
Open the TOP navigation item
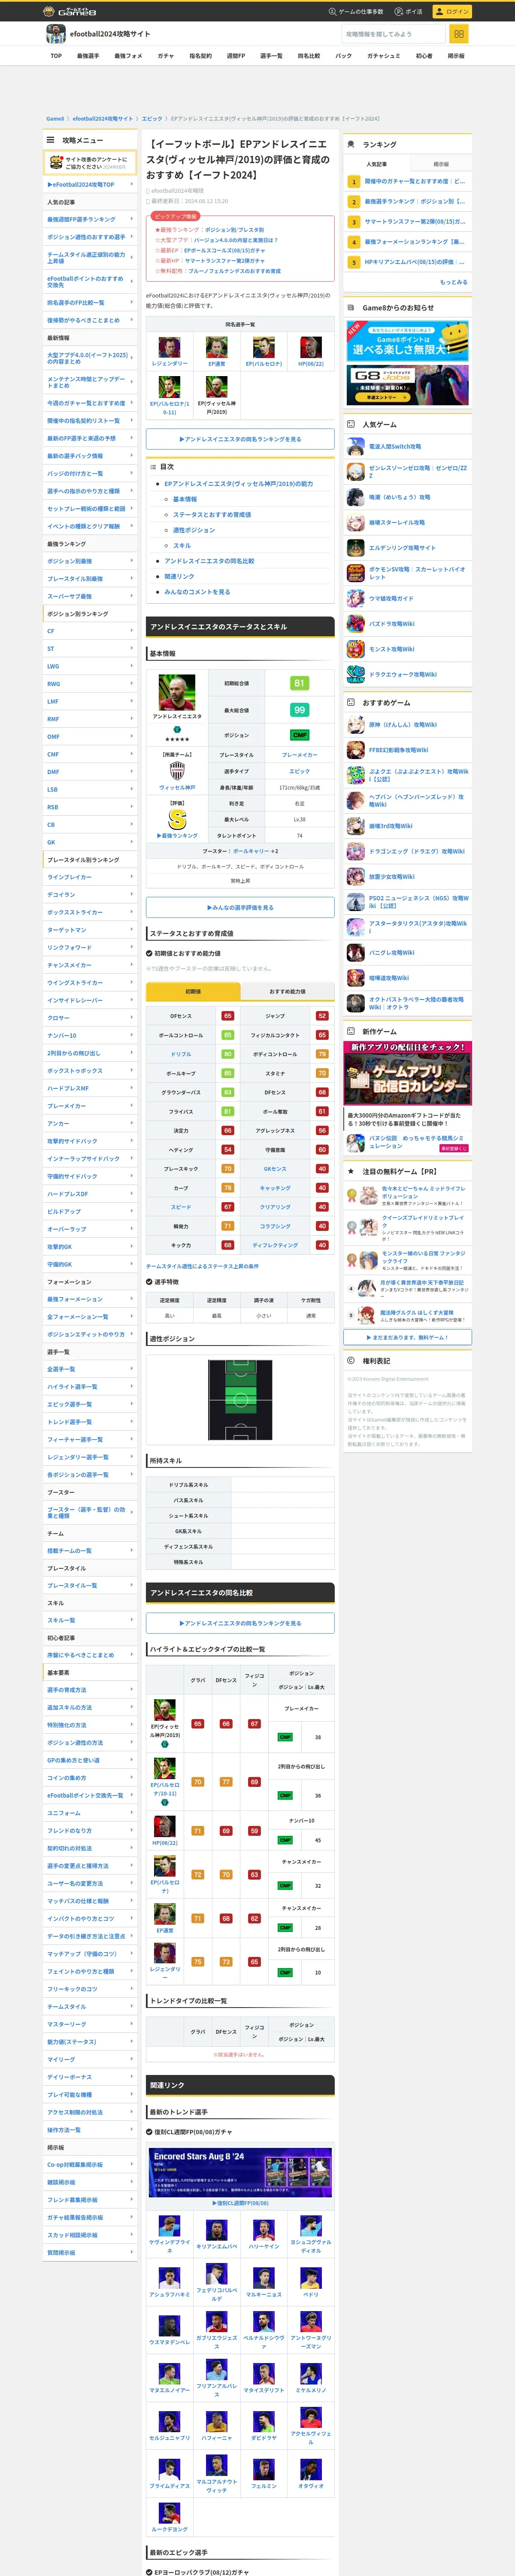(x=56, y=56)
